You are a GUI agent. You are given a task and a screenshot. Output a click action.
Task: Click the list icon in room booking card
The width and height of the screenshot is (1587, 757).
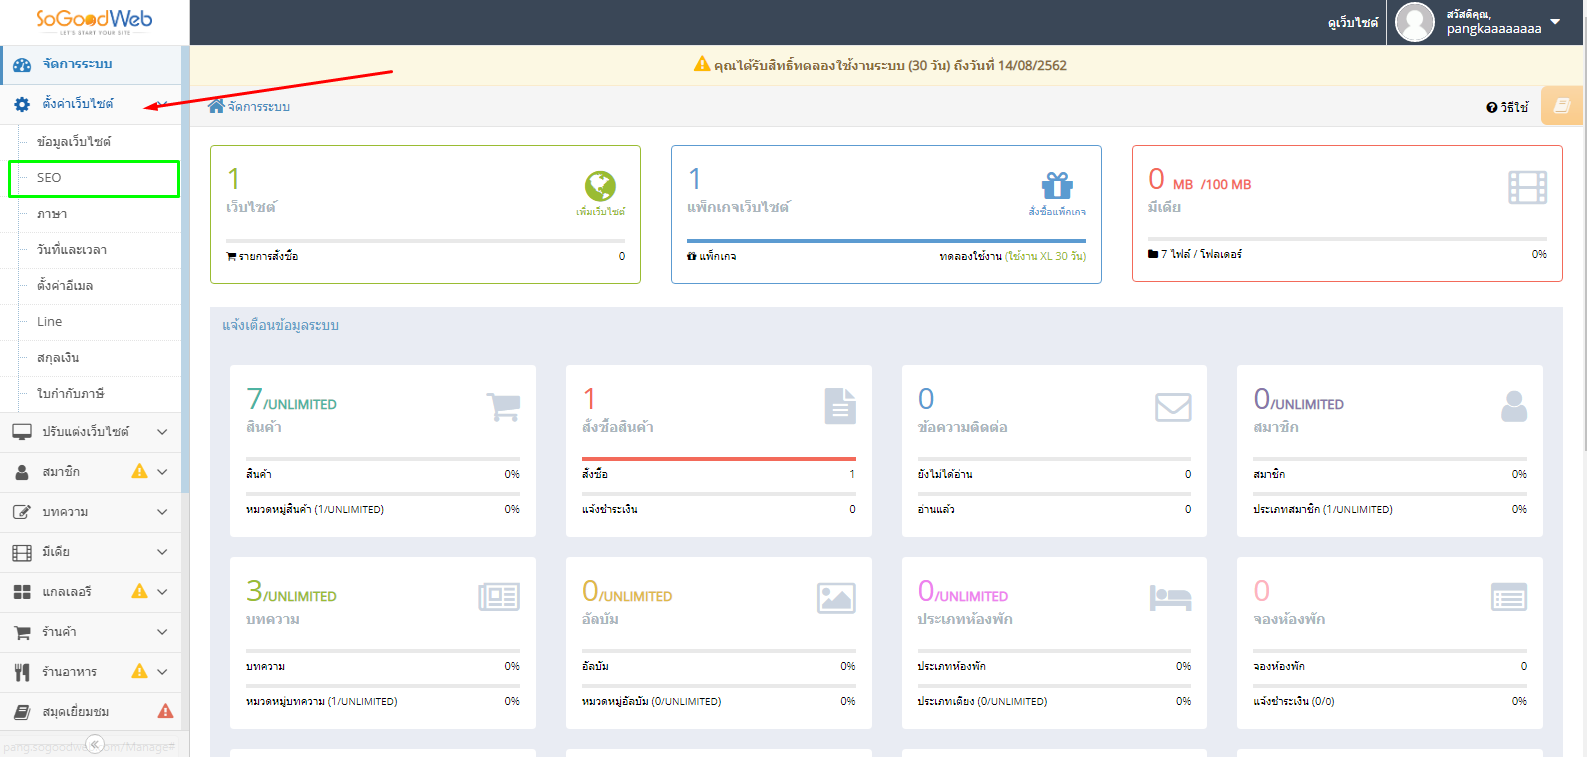click(1509, 597)
